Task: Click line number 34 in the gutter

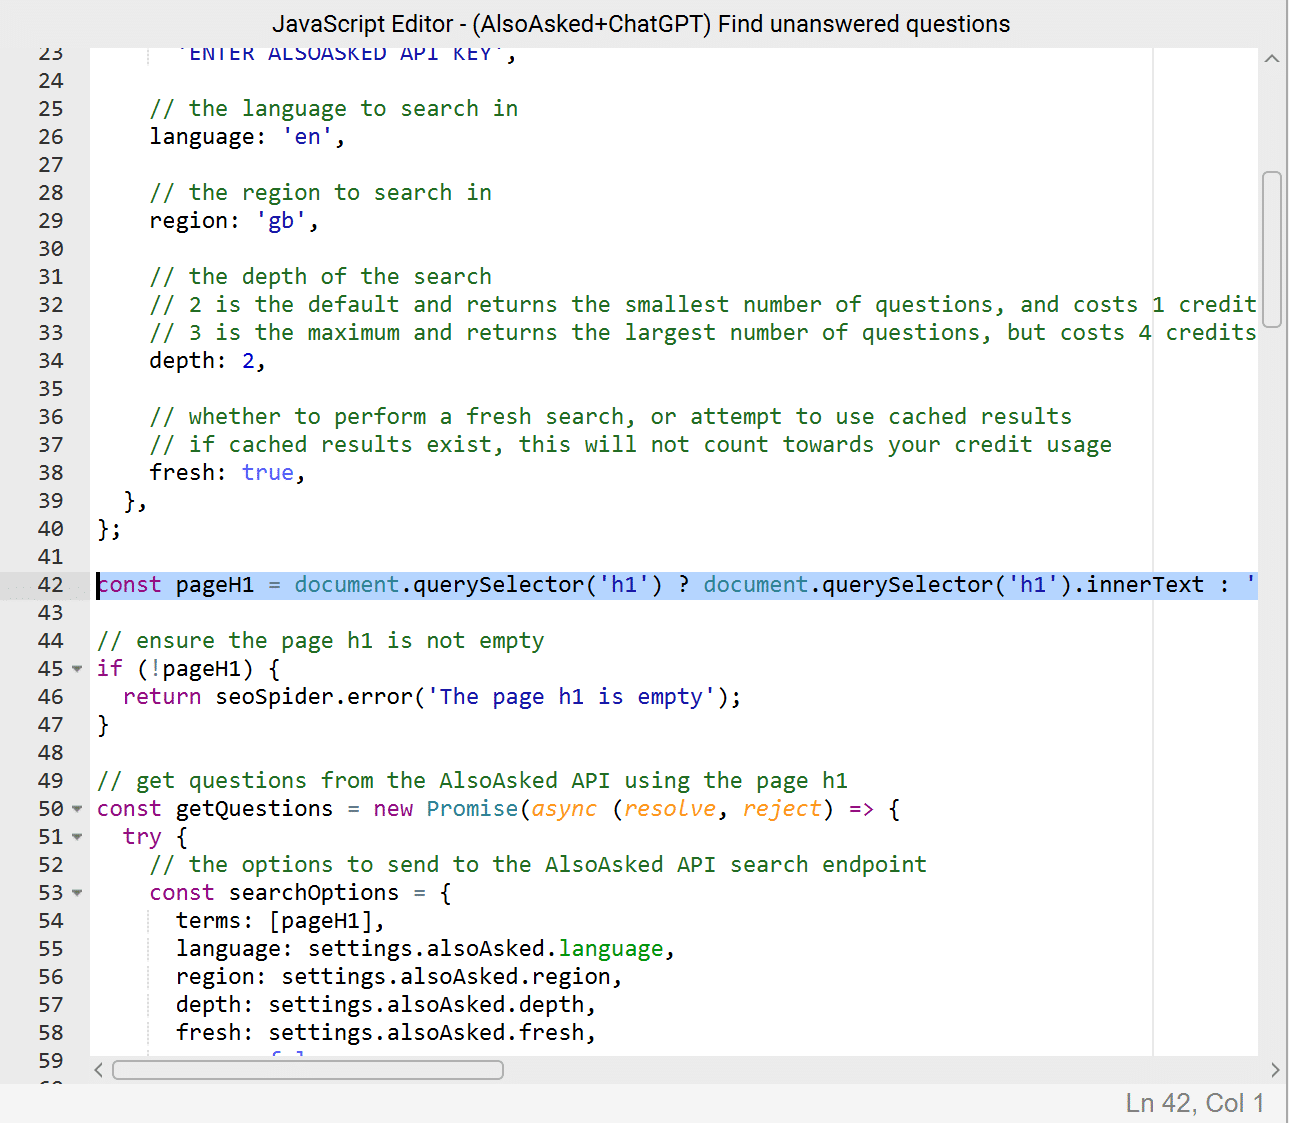Action: tap(51, 361)
